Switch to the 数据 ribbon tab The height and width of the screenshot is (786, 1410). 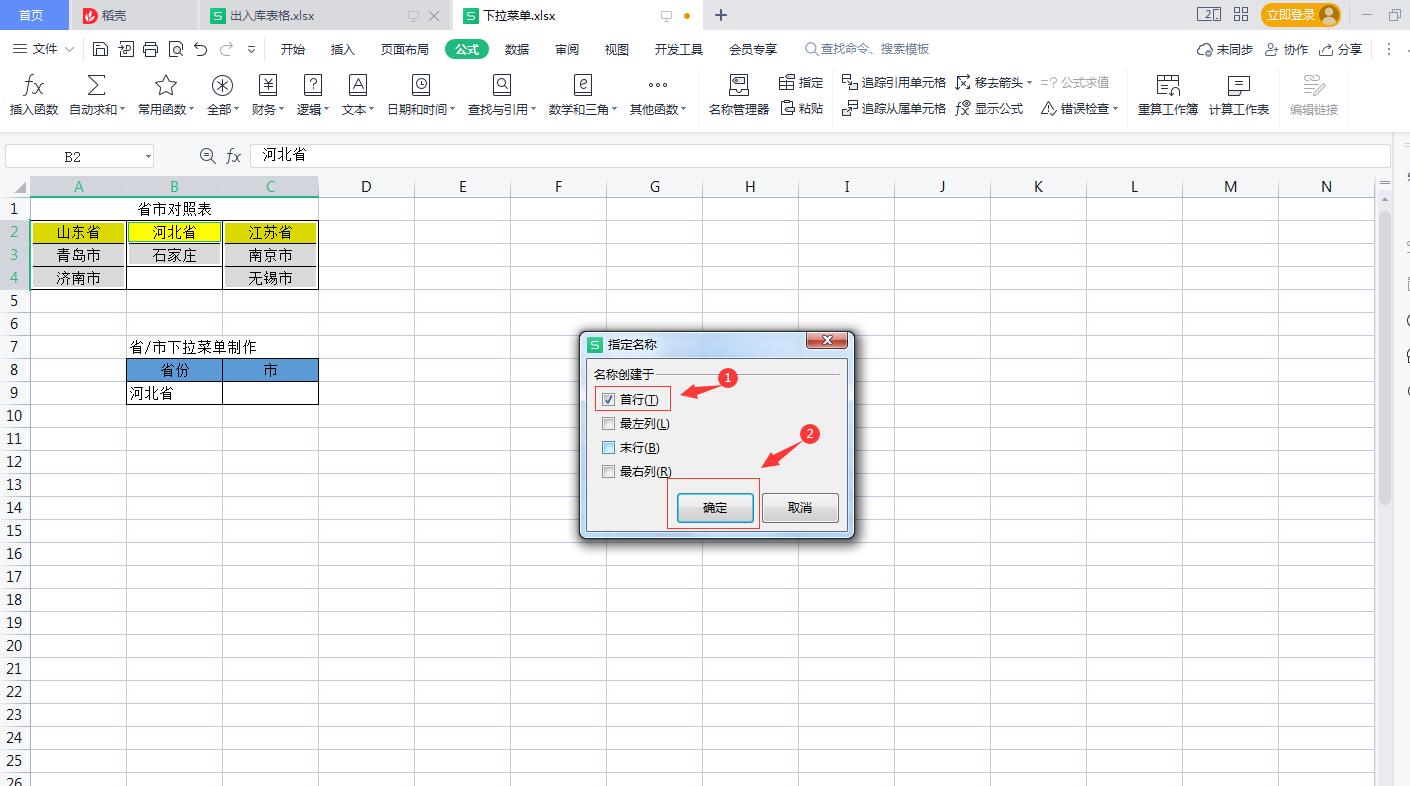tap(517, 49)
